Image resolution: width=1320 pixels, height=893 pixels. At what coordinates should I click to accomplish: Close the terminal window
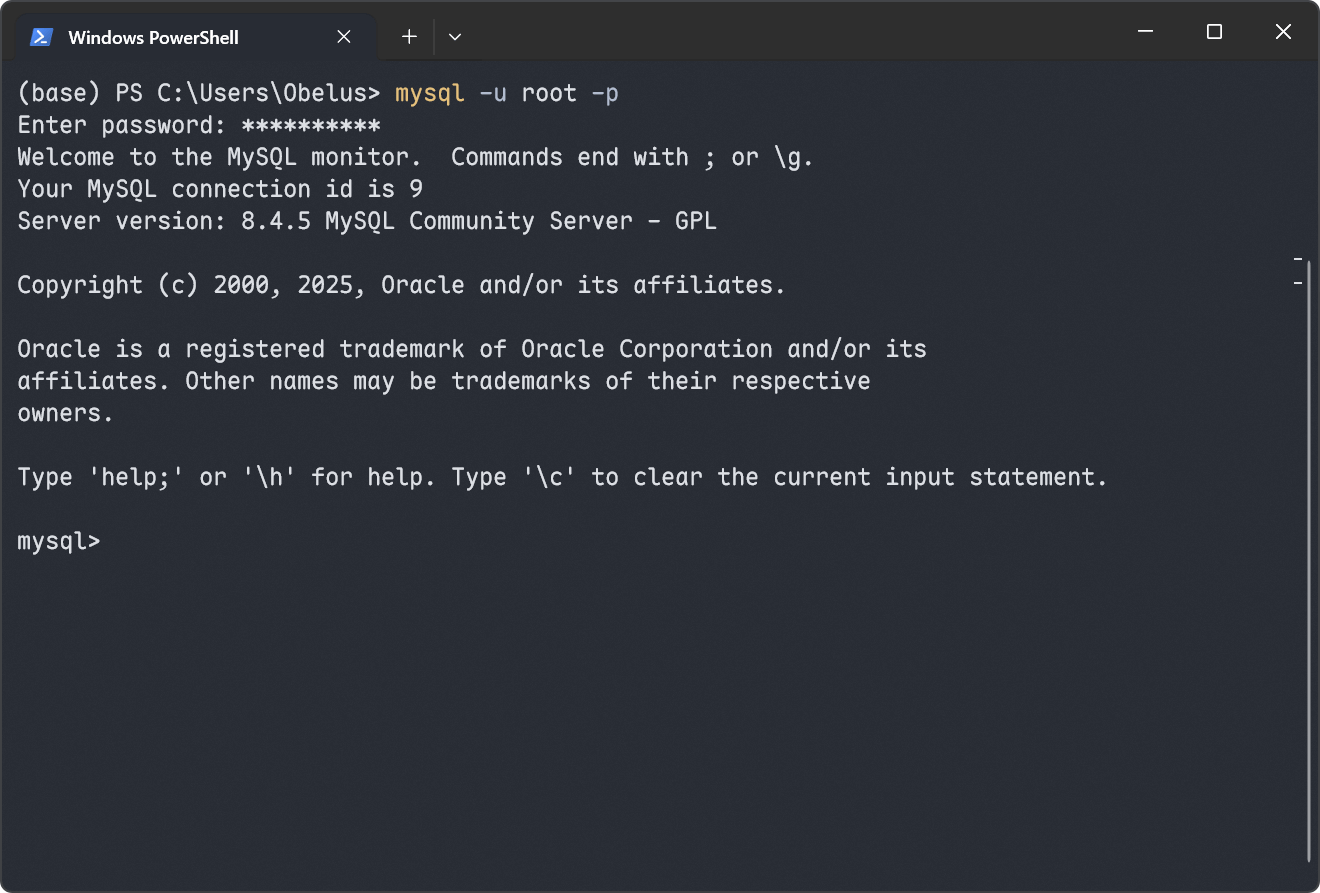[x=1283, y=32]
